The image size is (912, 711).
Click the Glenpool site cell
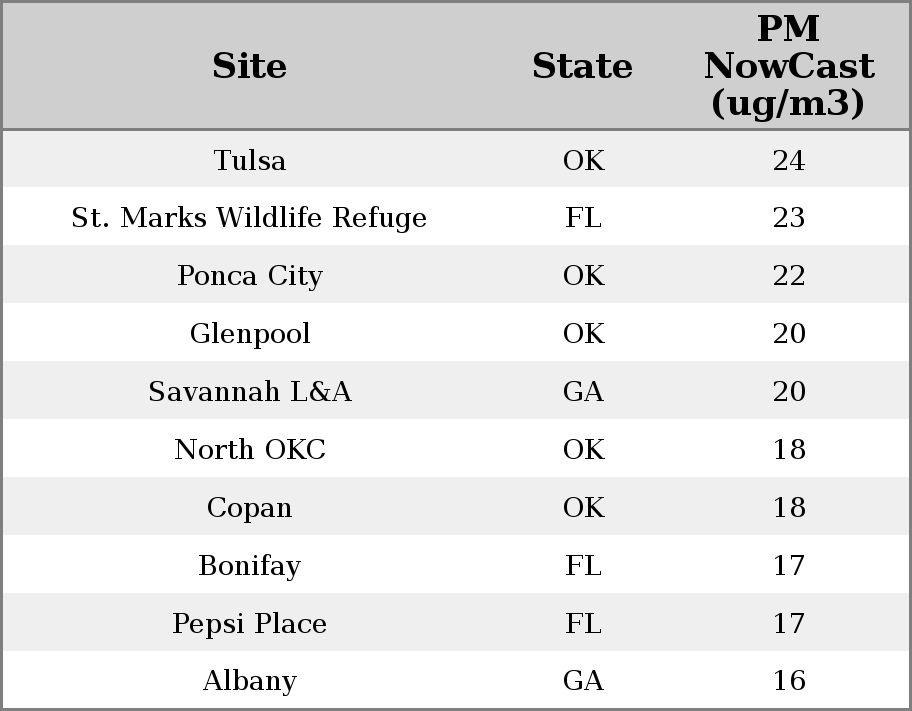tap(250, 334)
